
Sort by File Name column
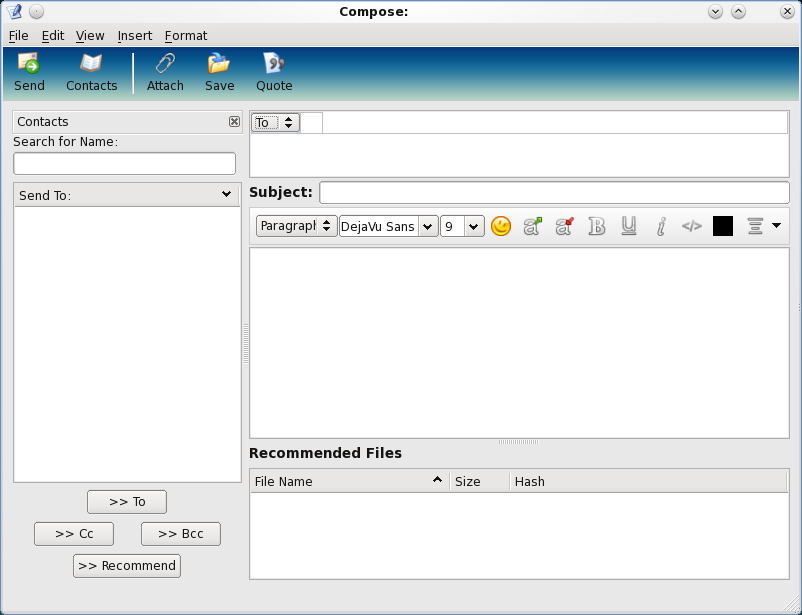tap(349, 481)
